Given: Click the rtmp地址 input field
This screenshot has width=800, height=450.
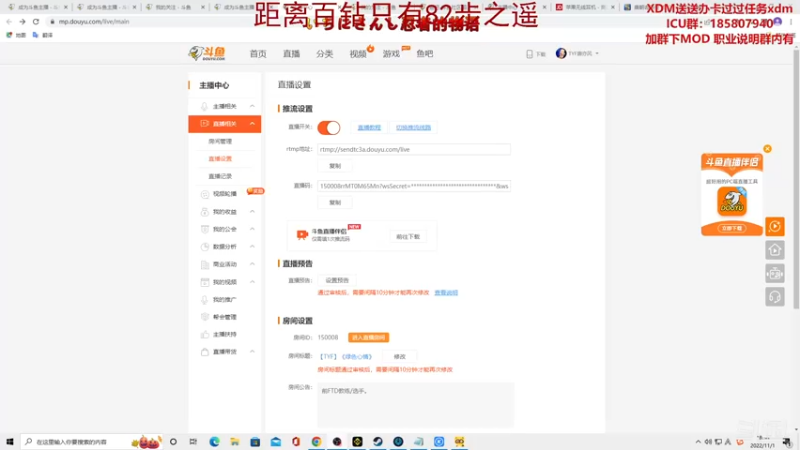Looking at the screenshot, I should tap(414, 149).
